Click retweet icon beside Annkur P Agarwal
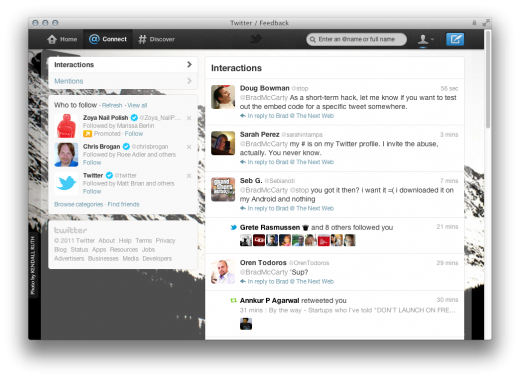 (233, 301)
